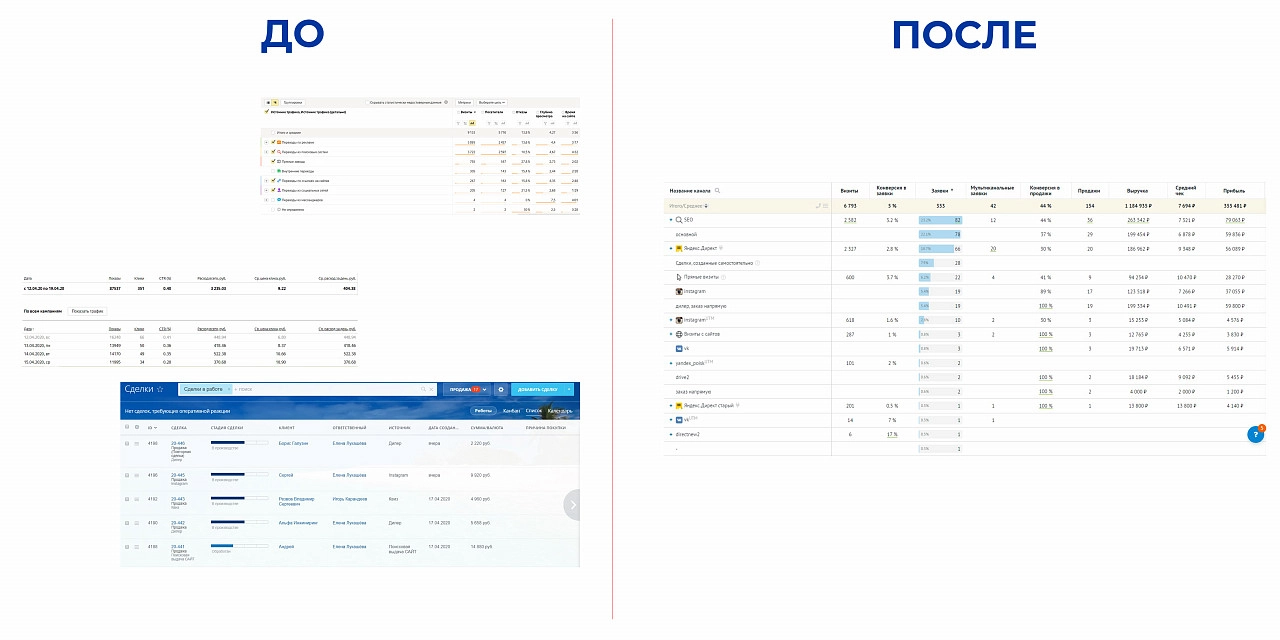The height and width of the screenshot is (640, 1280).
Task: Click the grid settings gear in Сделки header
Action: tap(137, 427)
